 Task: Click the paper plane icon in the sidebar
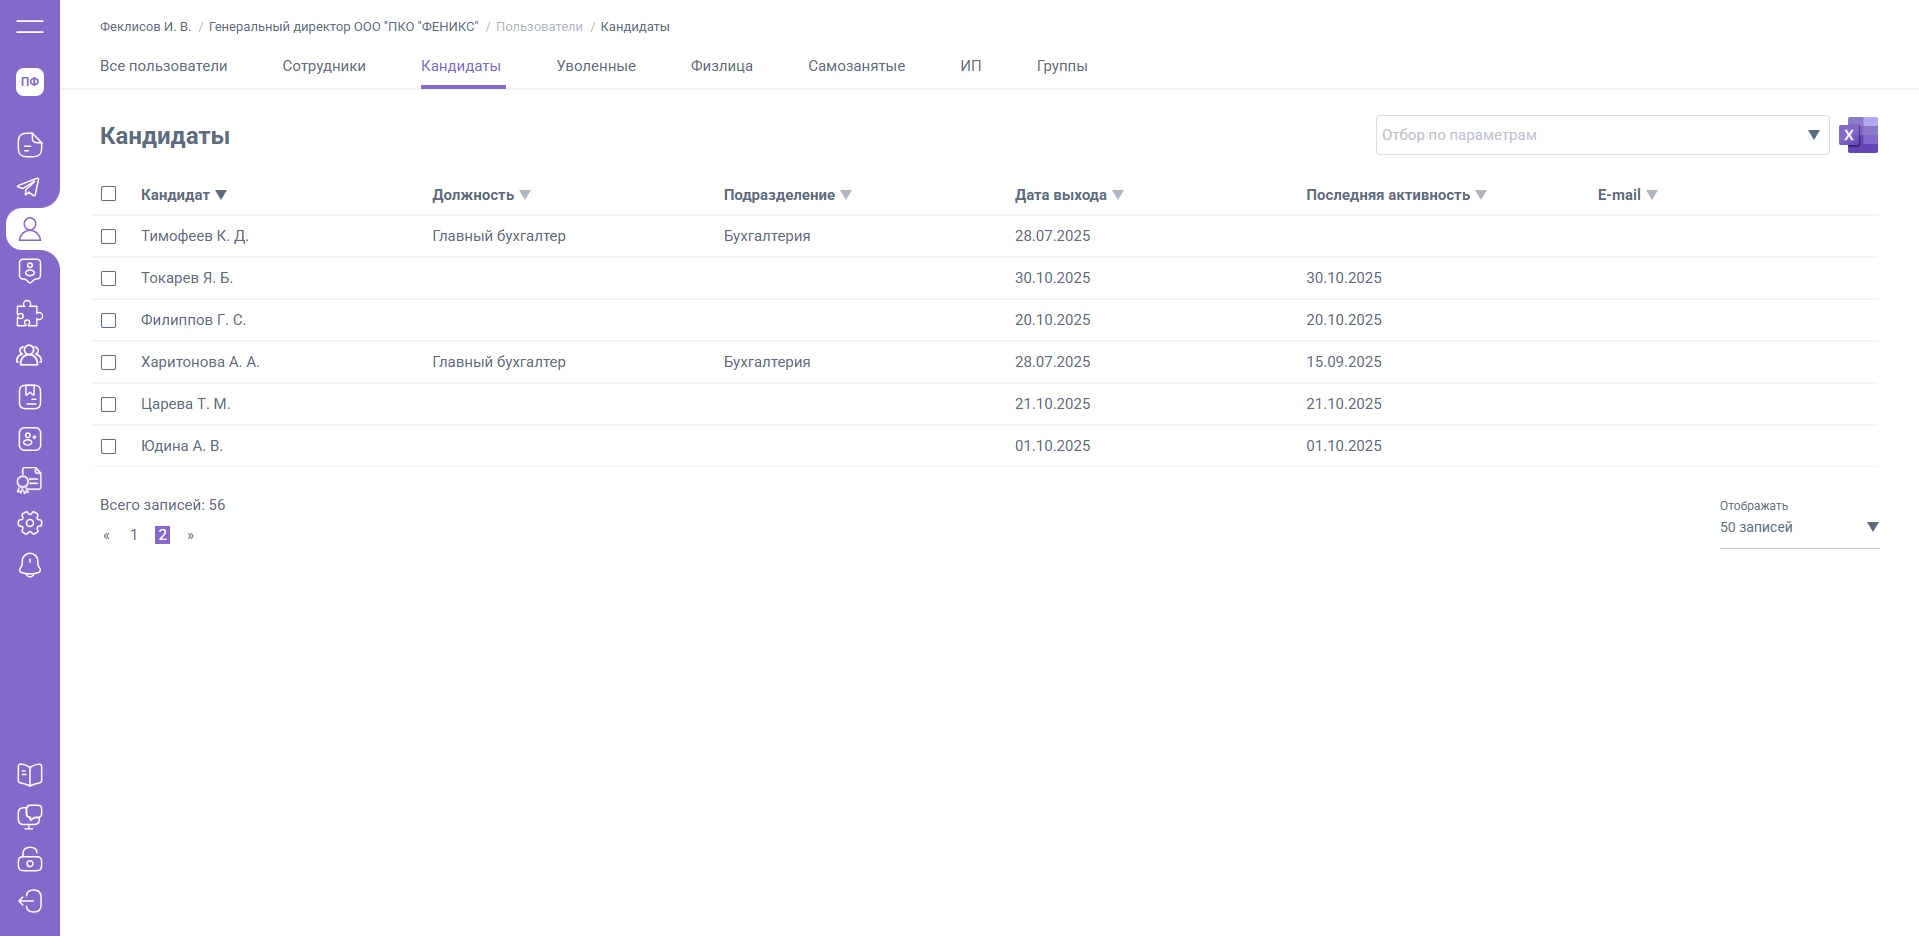(x=30, y=187)
